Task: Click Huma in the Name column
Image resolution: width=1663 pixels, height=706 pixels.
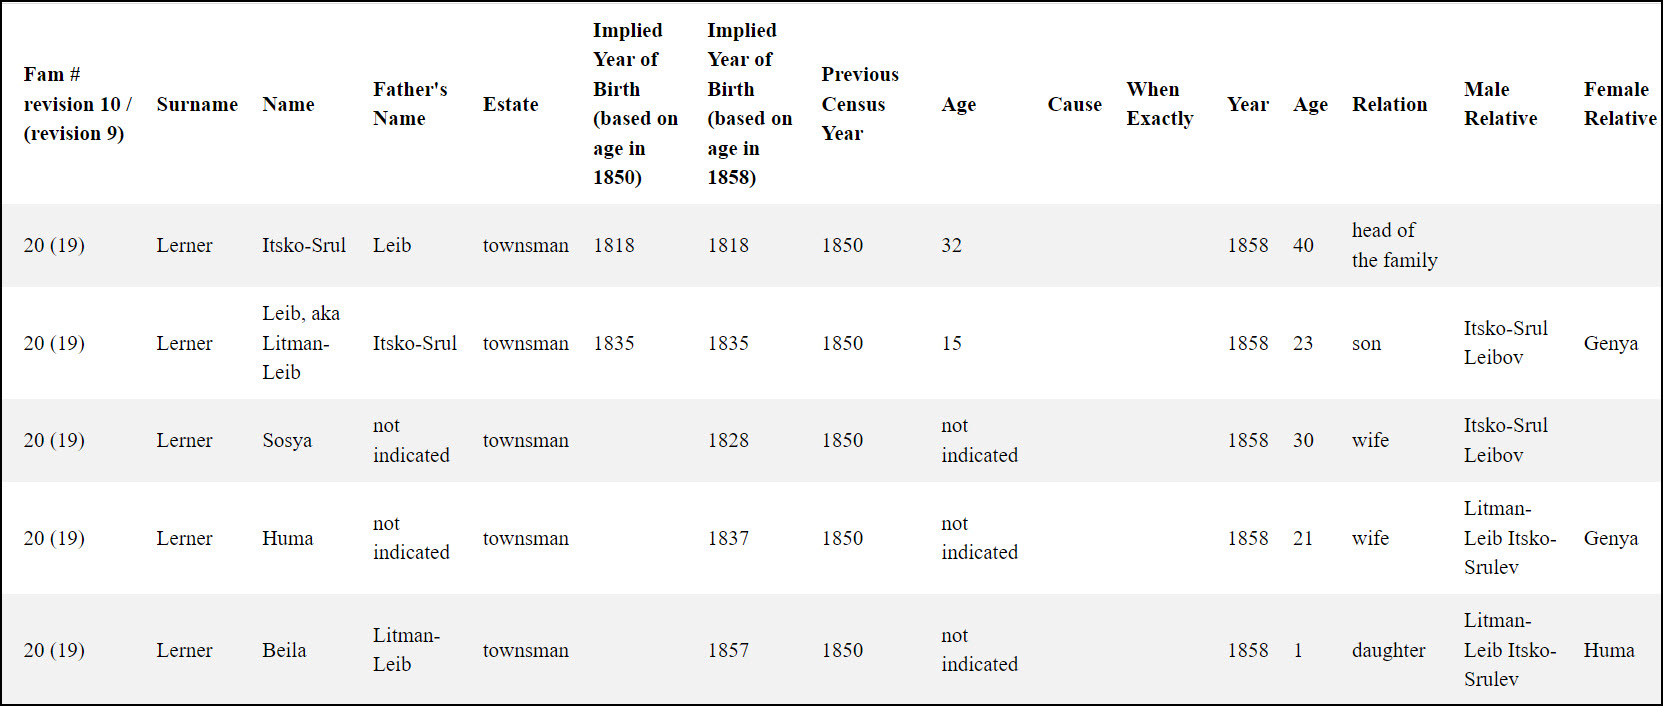Action: (x=288, y=538)
